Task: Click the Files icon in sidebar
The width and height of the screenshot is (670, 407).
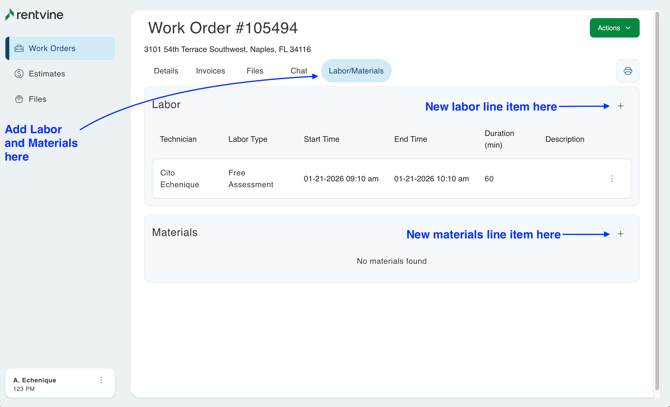Action: pyautogui.click(x=19, y=99)
